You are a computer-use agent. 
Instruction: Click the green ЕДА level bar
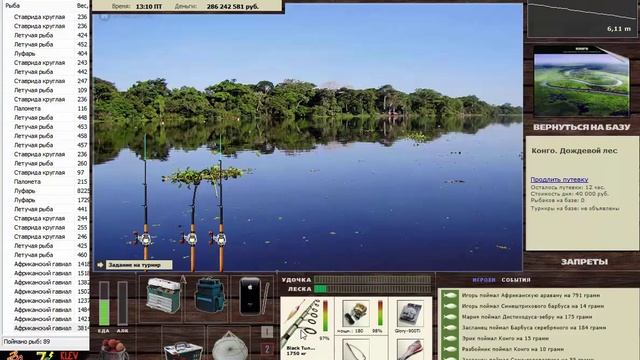104,303
